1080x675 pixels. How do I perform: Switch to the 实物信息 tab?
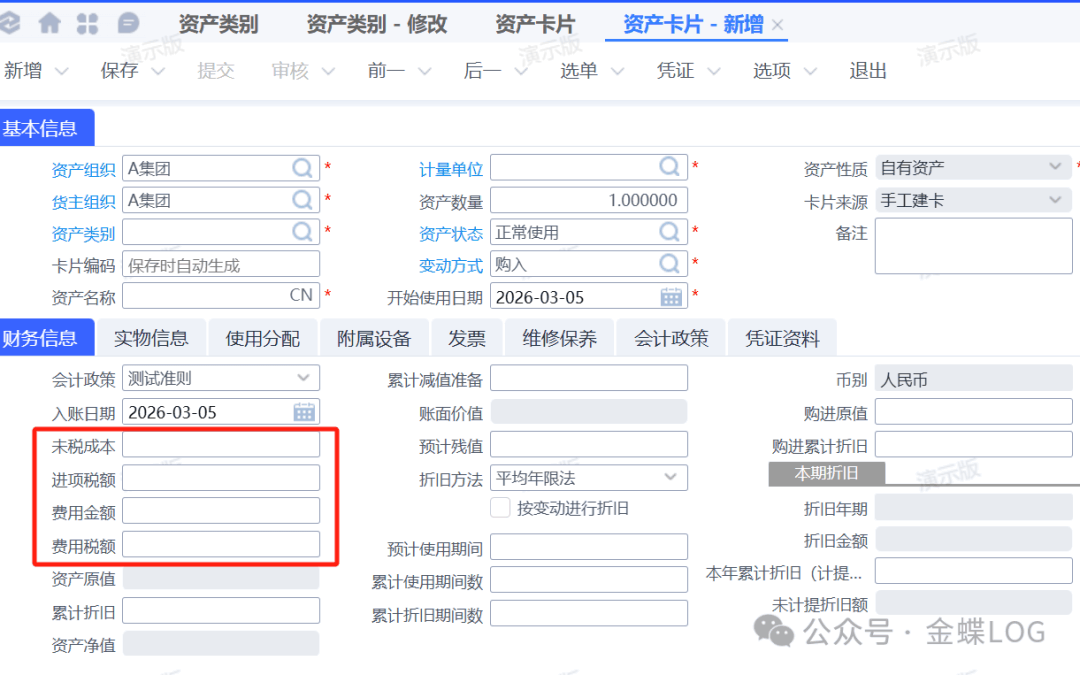click(x=151, y=338)
